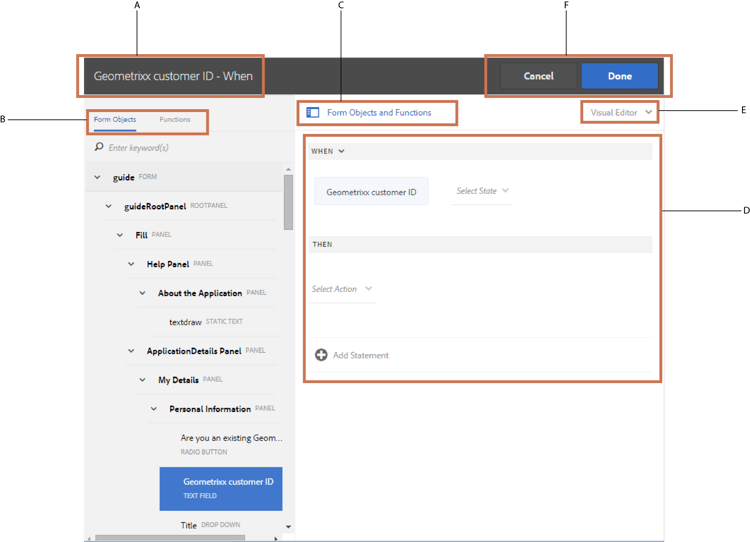The image size is (750, 542).
Task: Open the Select State dropdown
Action: click(482, 191)
